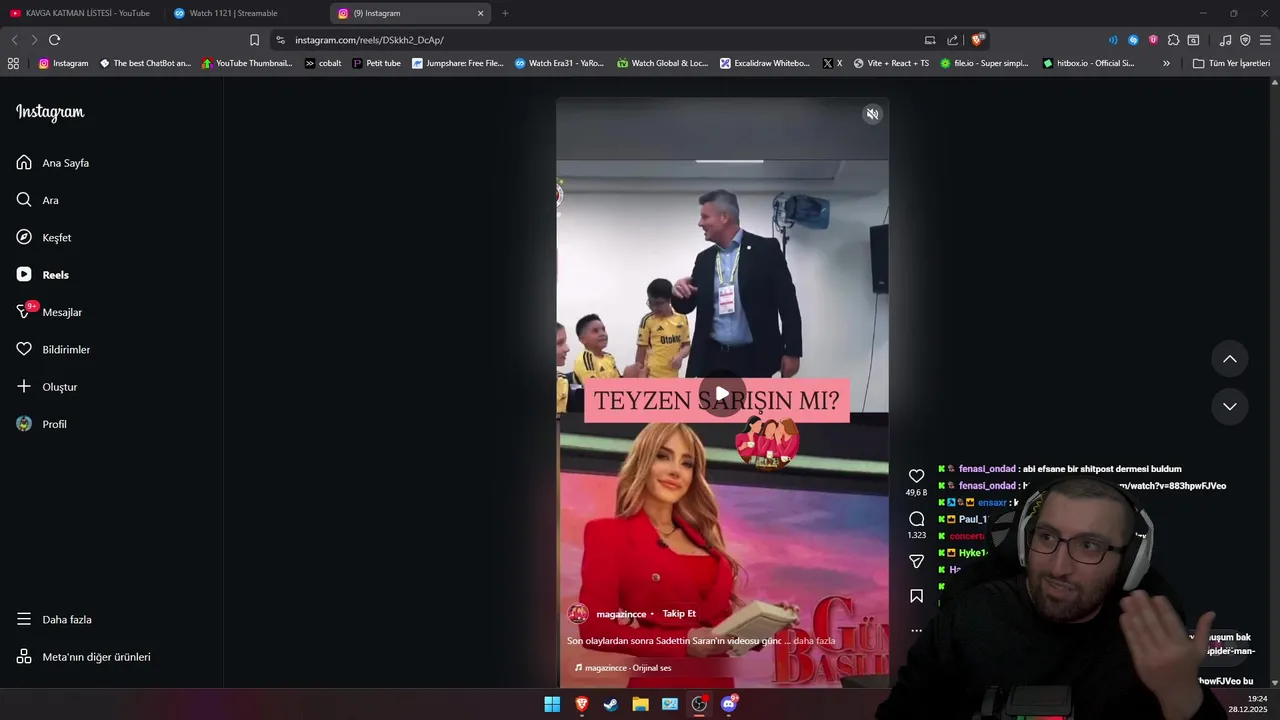Click Oluştur to create a post
Image resolution: width=1280 pixels, height=720 pixels.
[47, 387]
